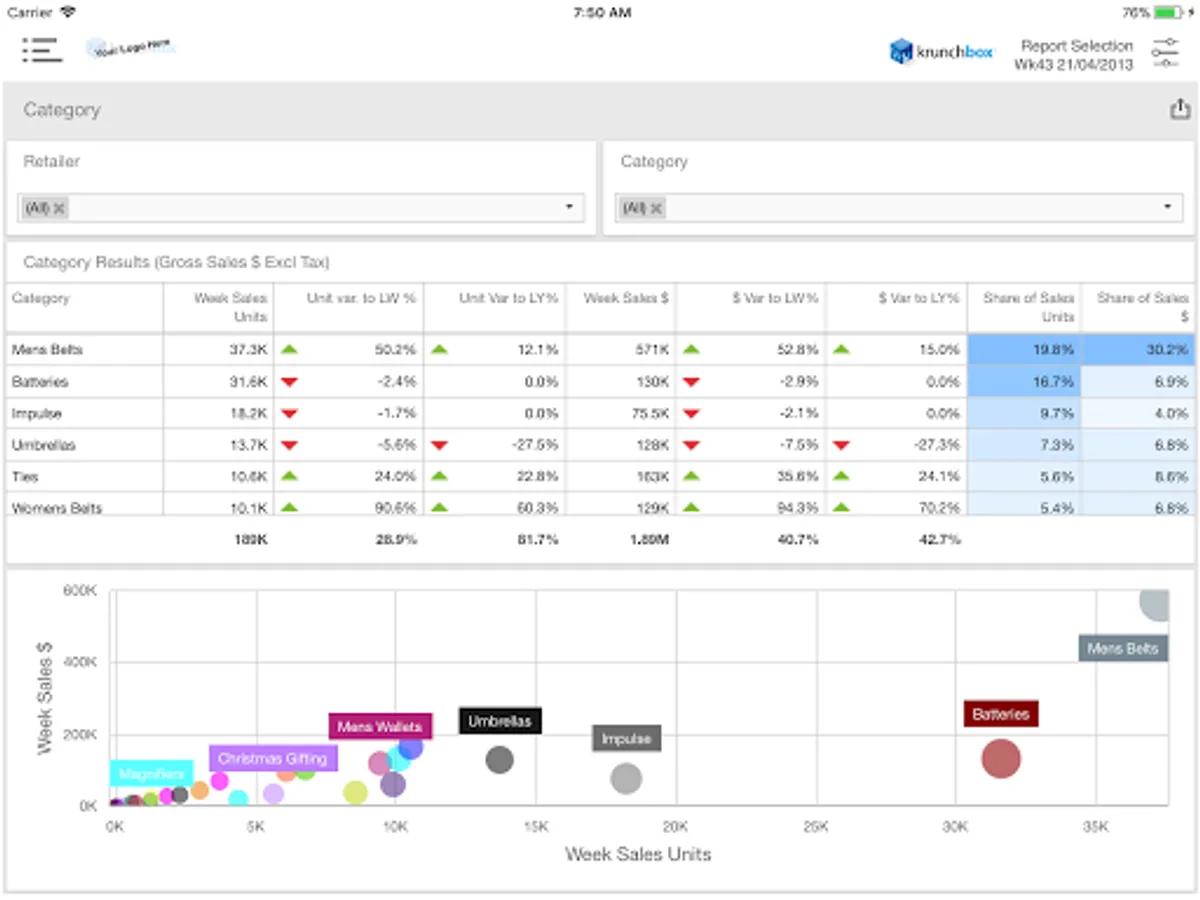The image size is (1200, 900).
Task: Click the Magnifiers chart label
Action: point(151,774)
